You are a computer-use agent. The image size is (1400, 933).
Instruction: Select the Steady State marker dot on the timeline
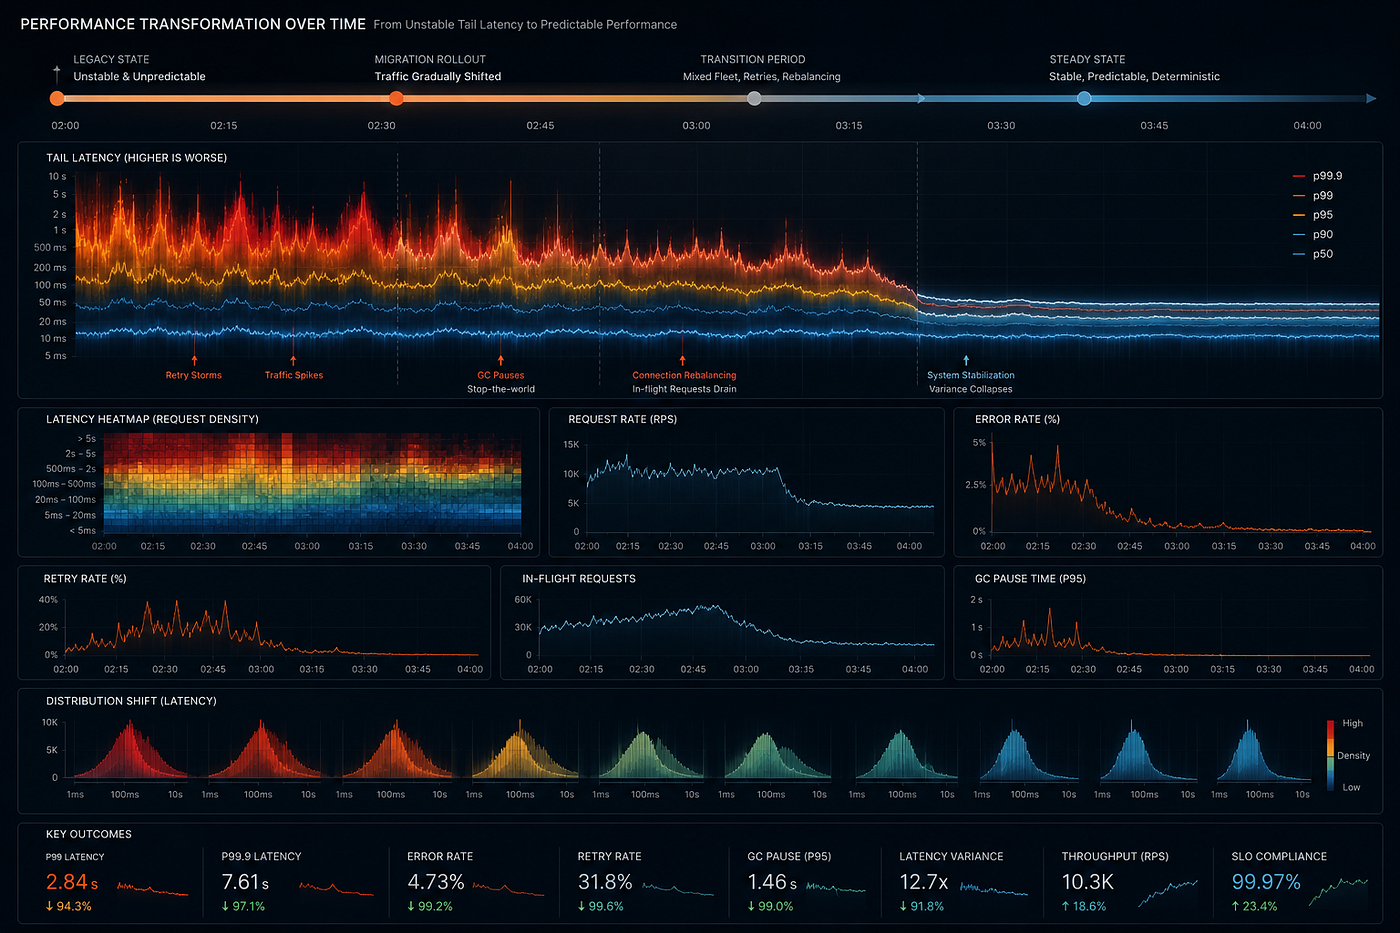click(x=1084, y=98)
